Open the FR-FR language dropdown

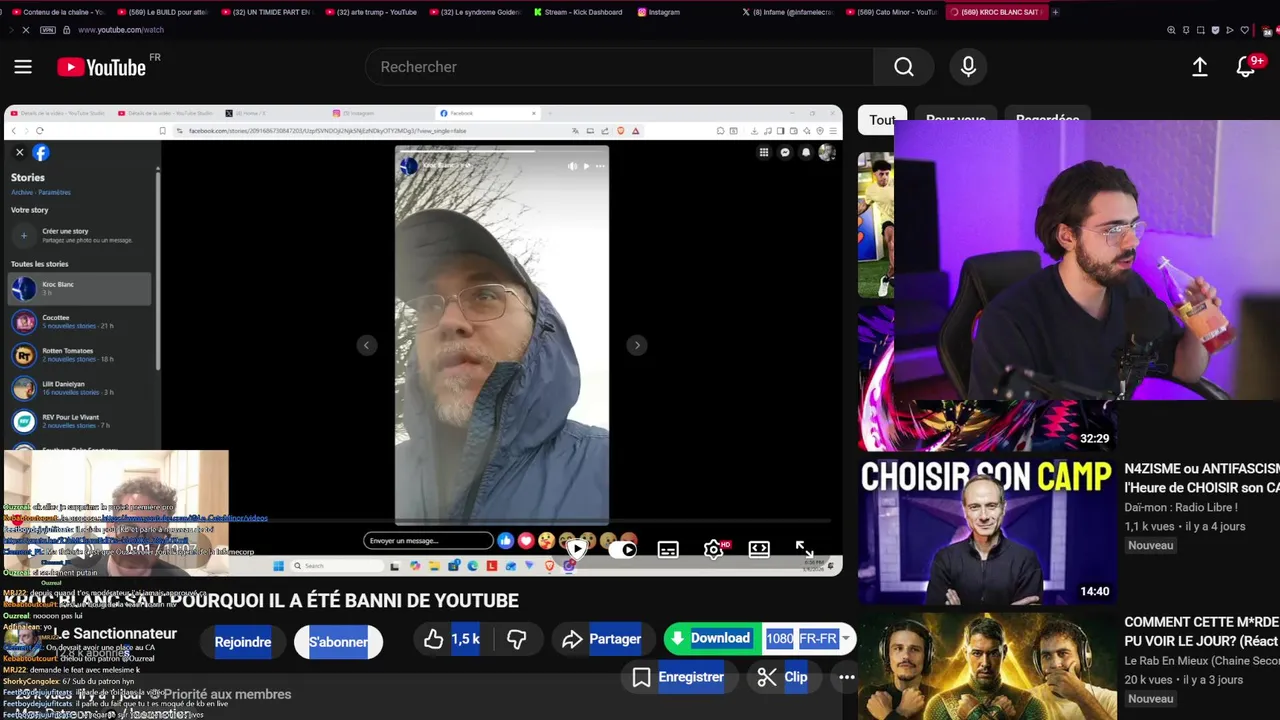824,638
